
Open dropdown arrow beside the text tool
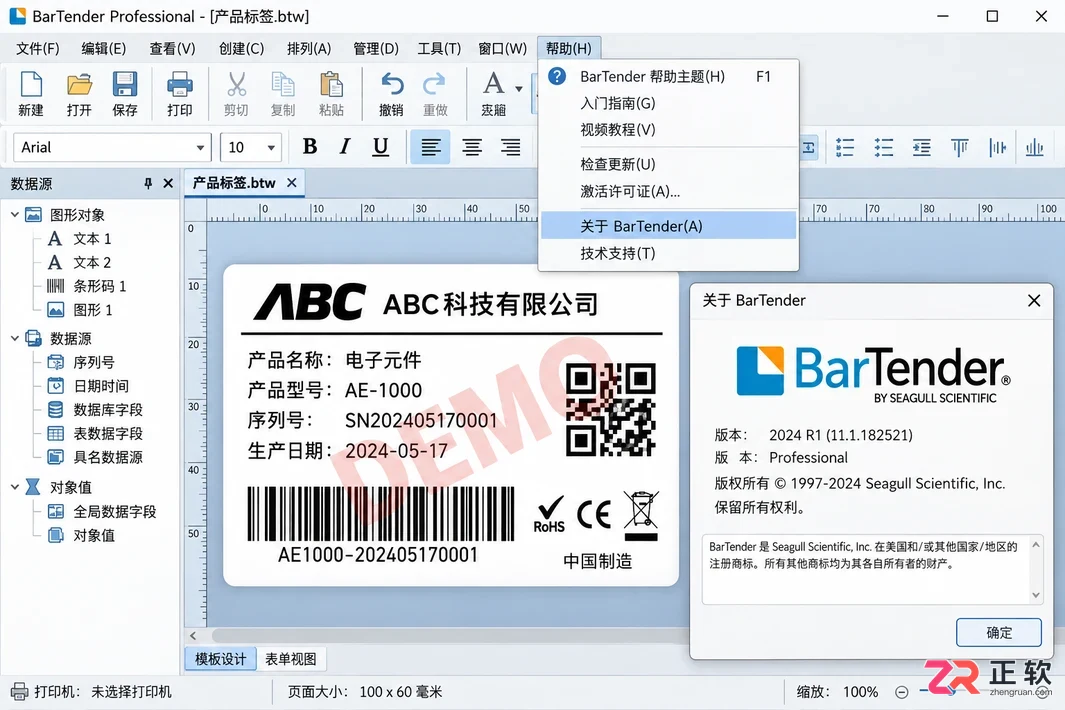pyautogui.click(x=519, y=88)
